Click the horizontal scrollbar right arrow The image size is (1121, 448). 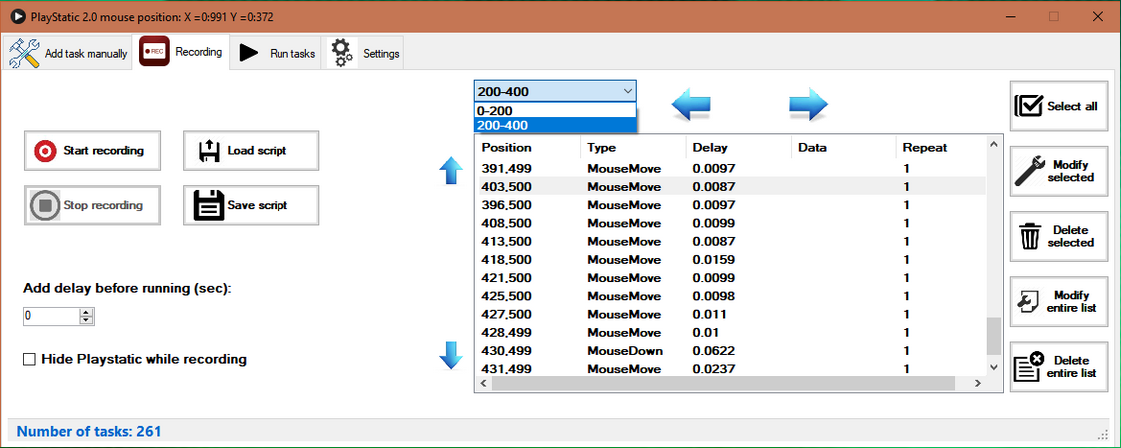(979, 384)
